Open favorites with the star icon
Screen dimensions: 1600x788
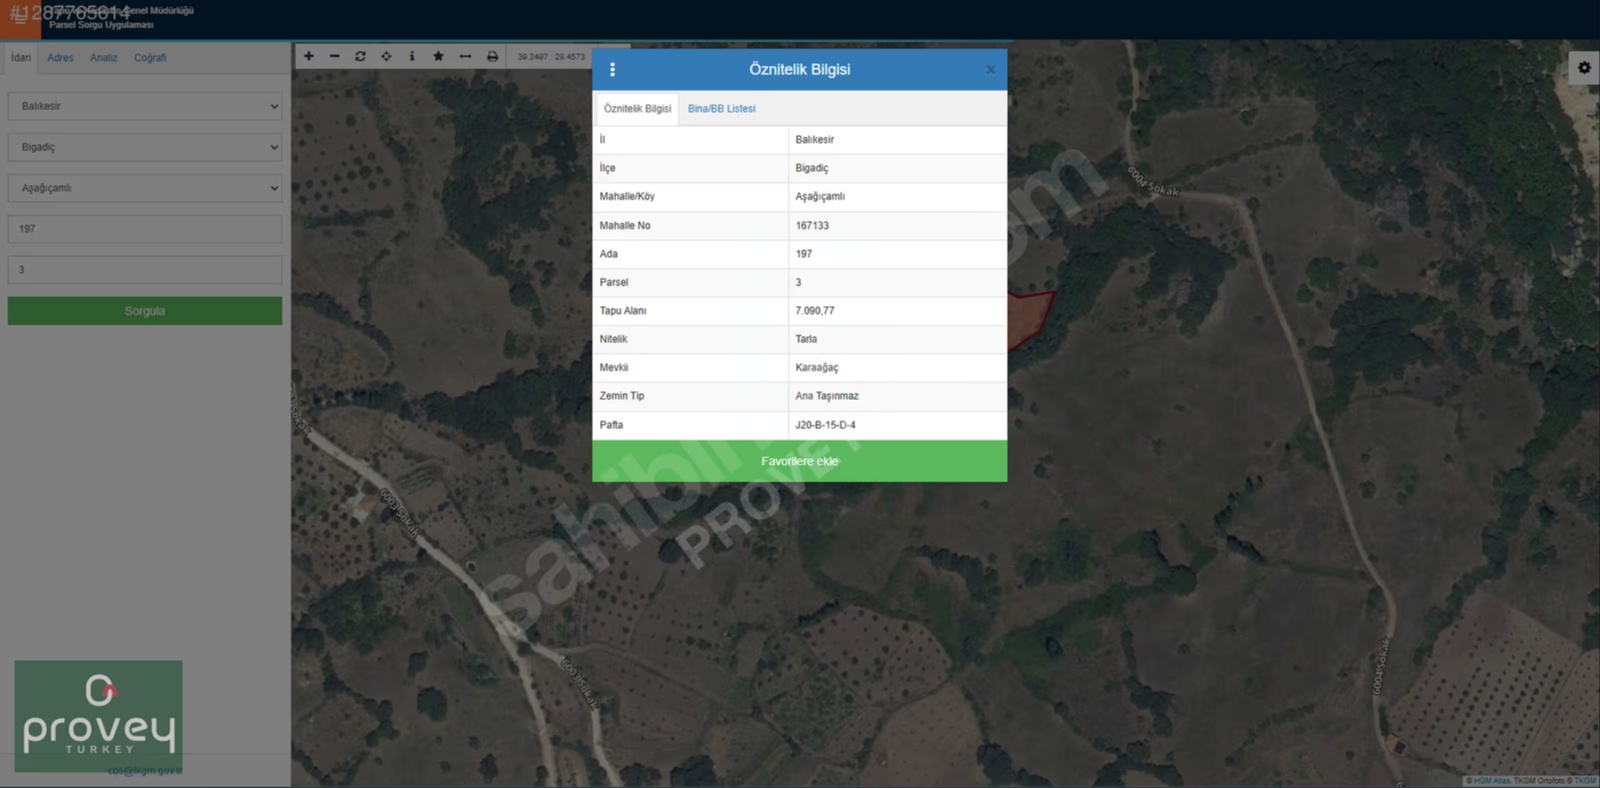pos(438,57)
